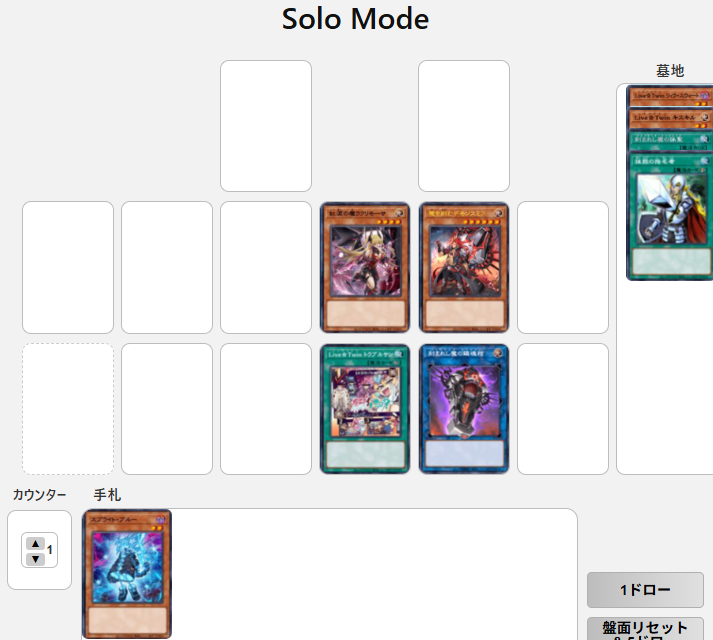
Task: Pick the third graveyard card, a green spell
Action: point(669,140)
